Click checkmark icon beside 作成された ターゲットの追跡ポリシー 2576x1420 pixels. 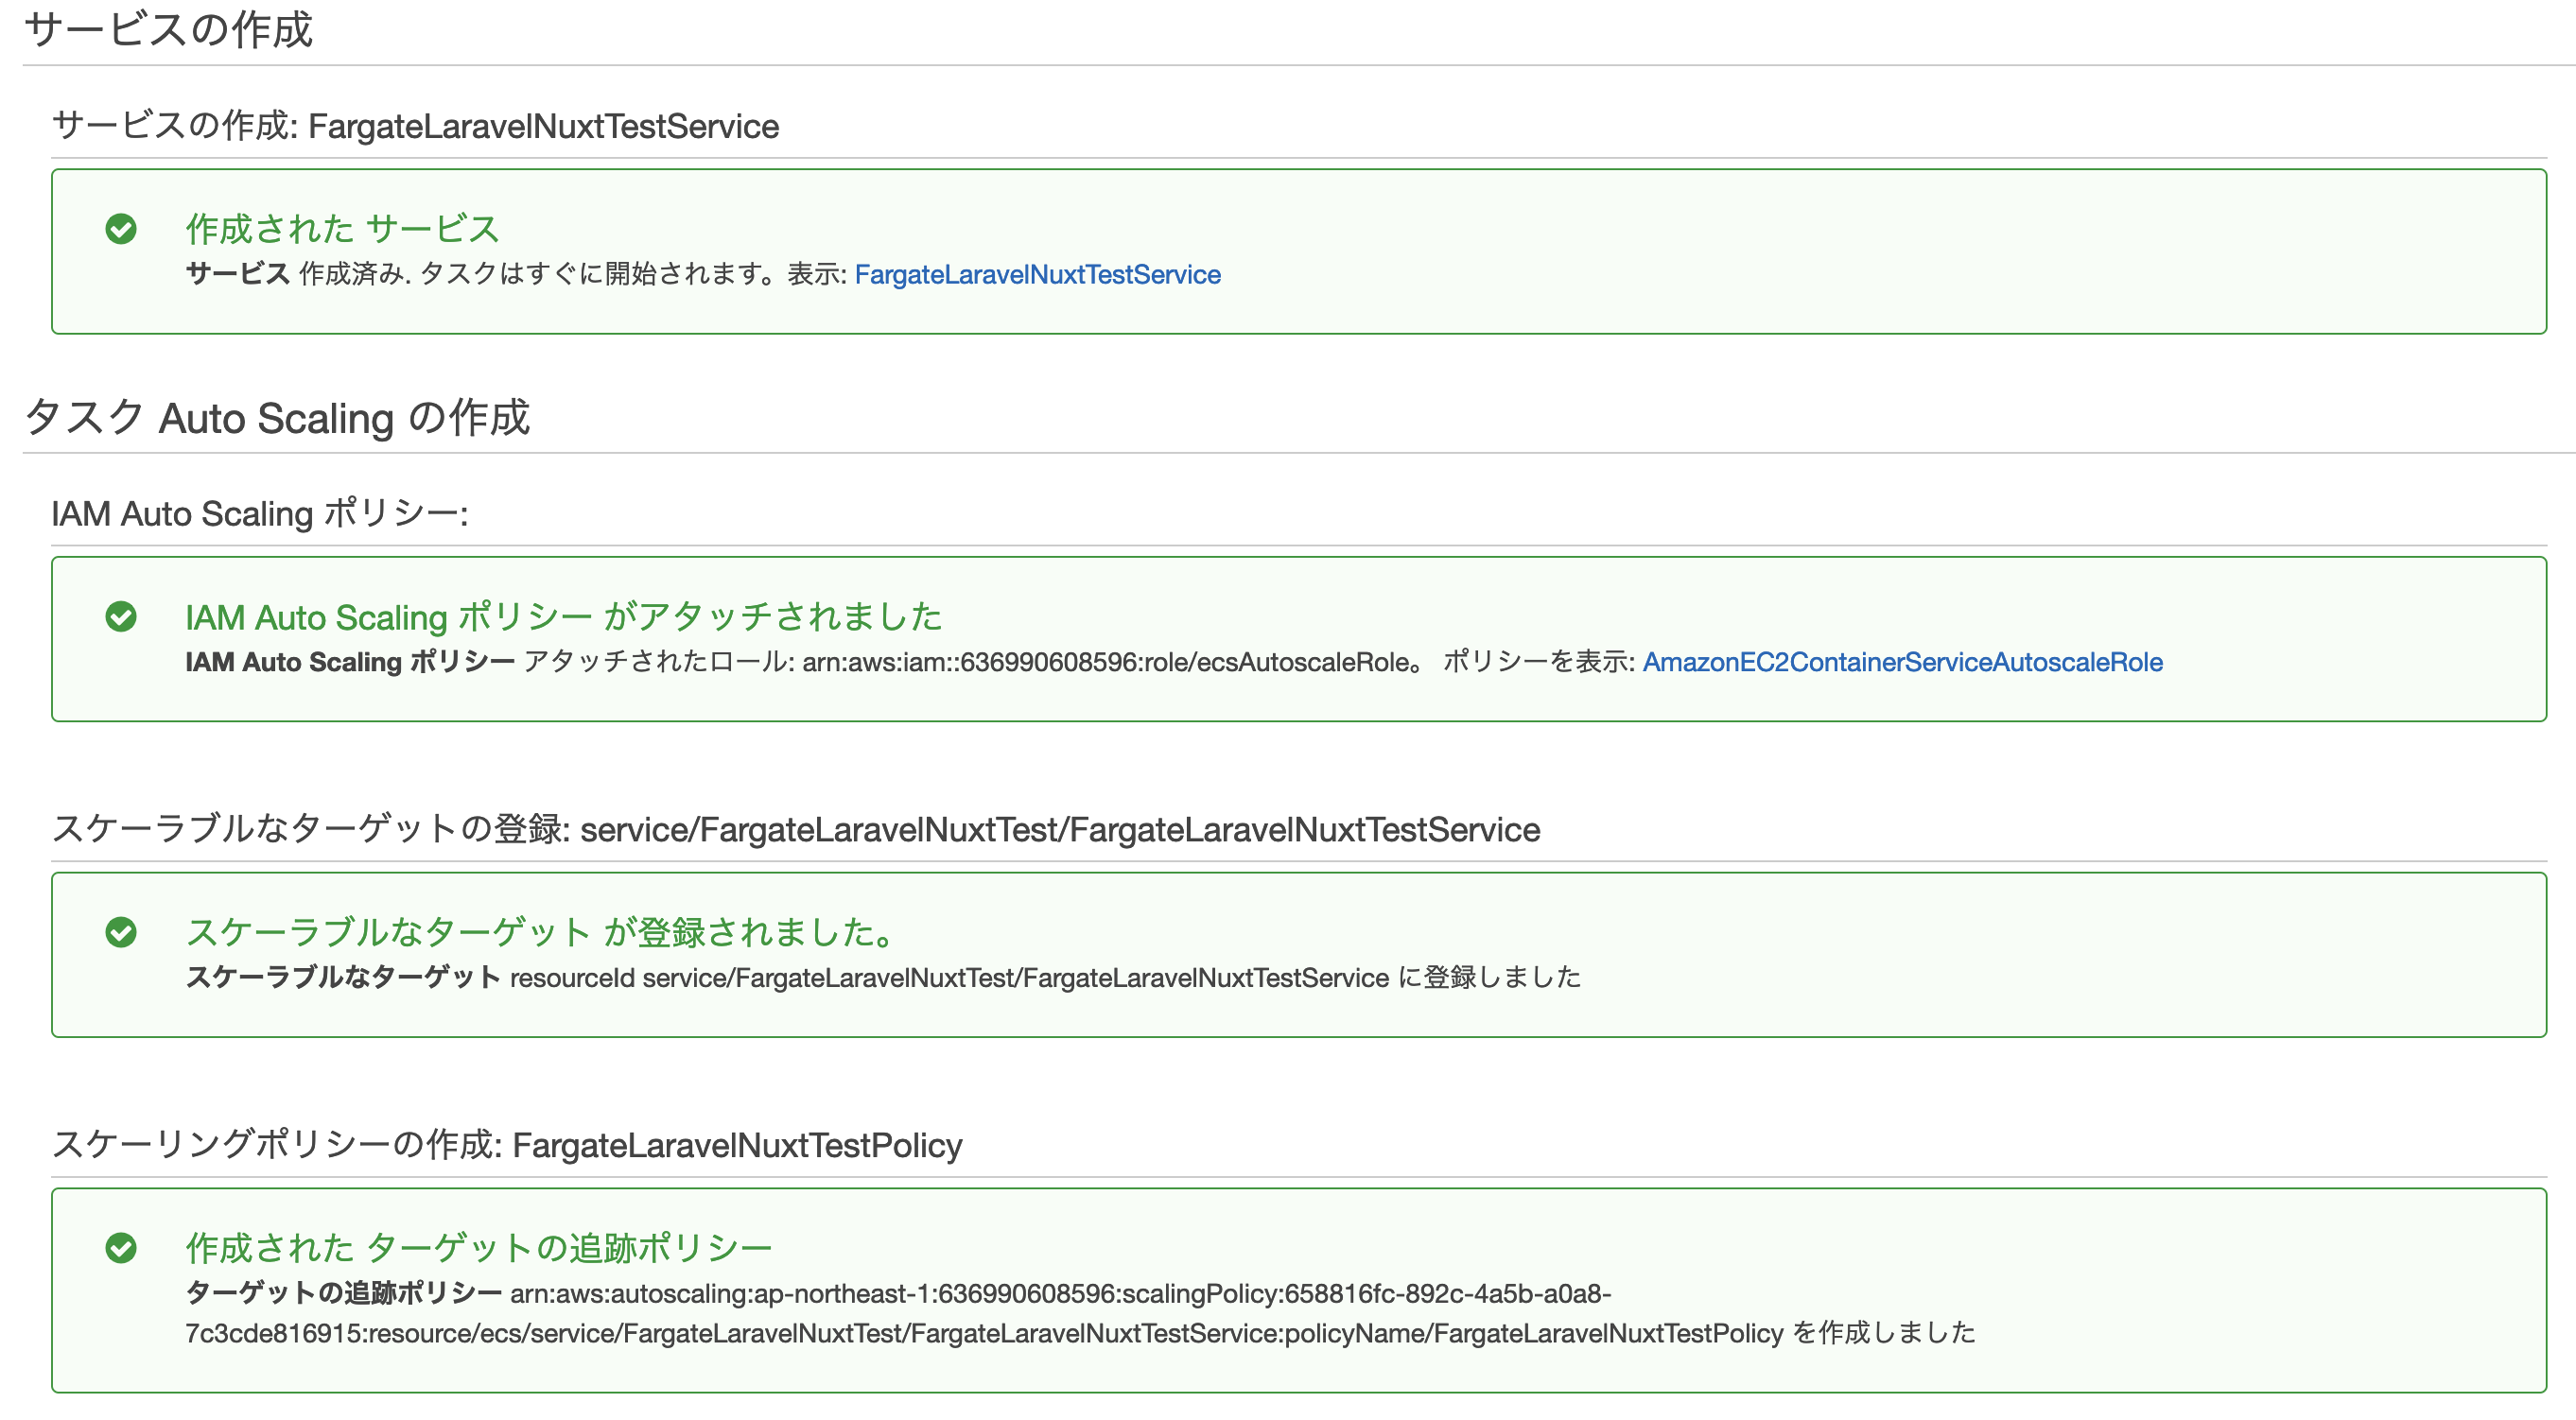click(121, 1248)
